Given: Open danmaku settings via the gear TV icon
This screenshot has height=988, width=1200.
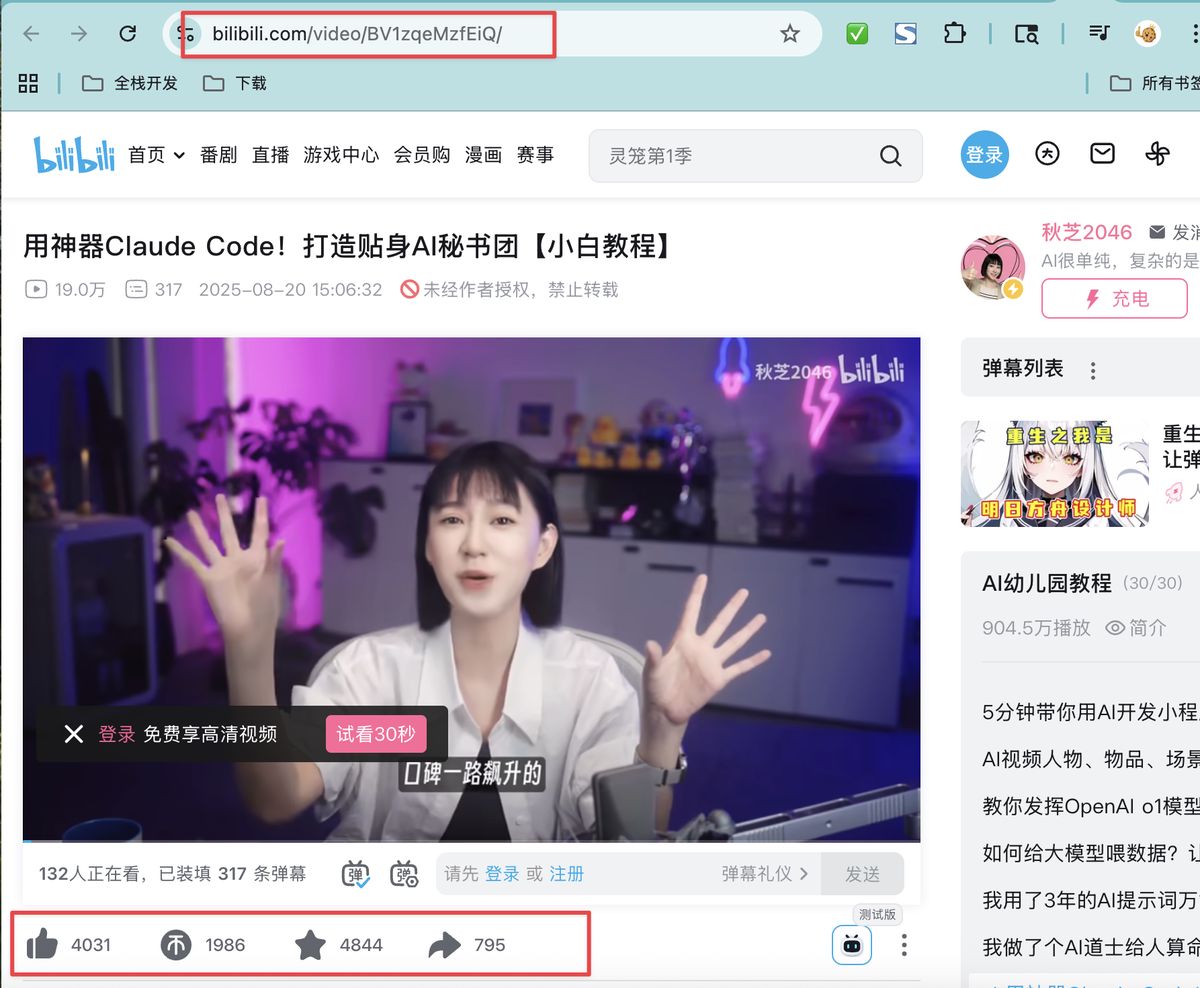Looking at the screenshot, I should click(405, 873).
